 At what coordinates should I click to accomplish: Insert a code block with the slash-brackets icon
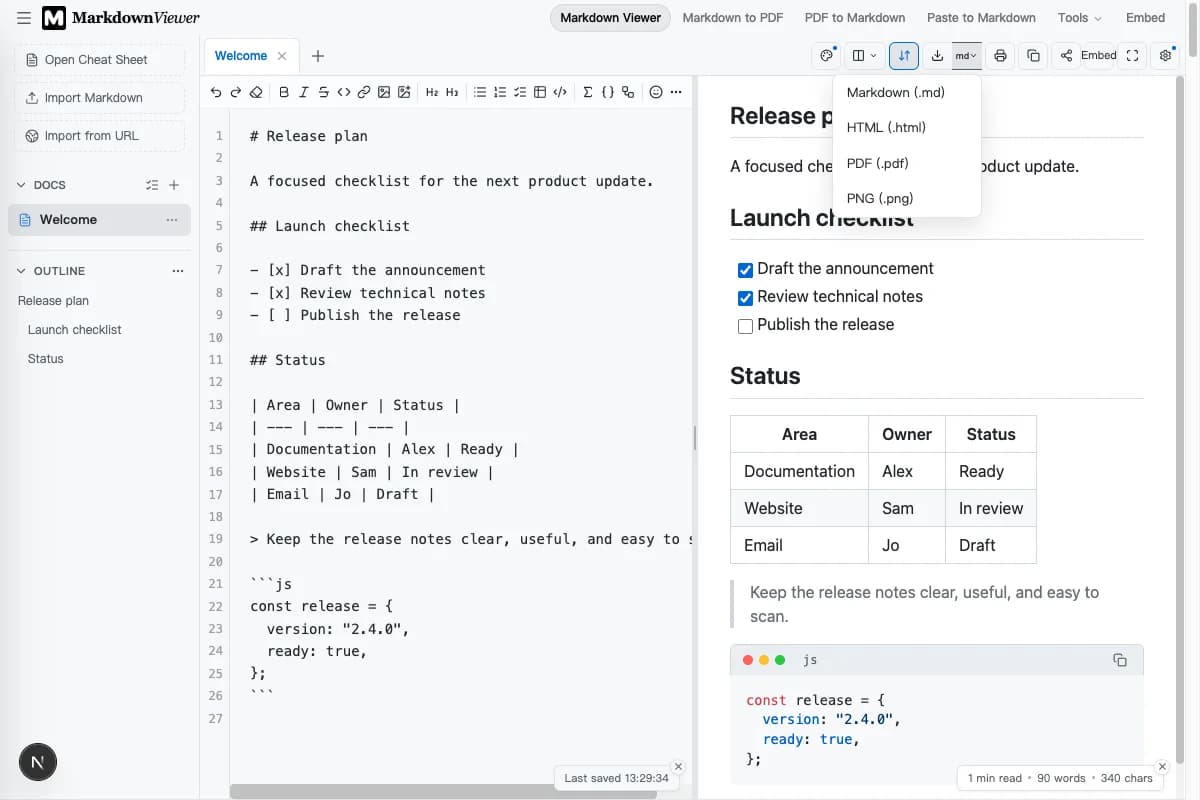point(560,92)
